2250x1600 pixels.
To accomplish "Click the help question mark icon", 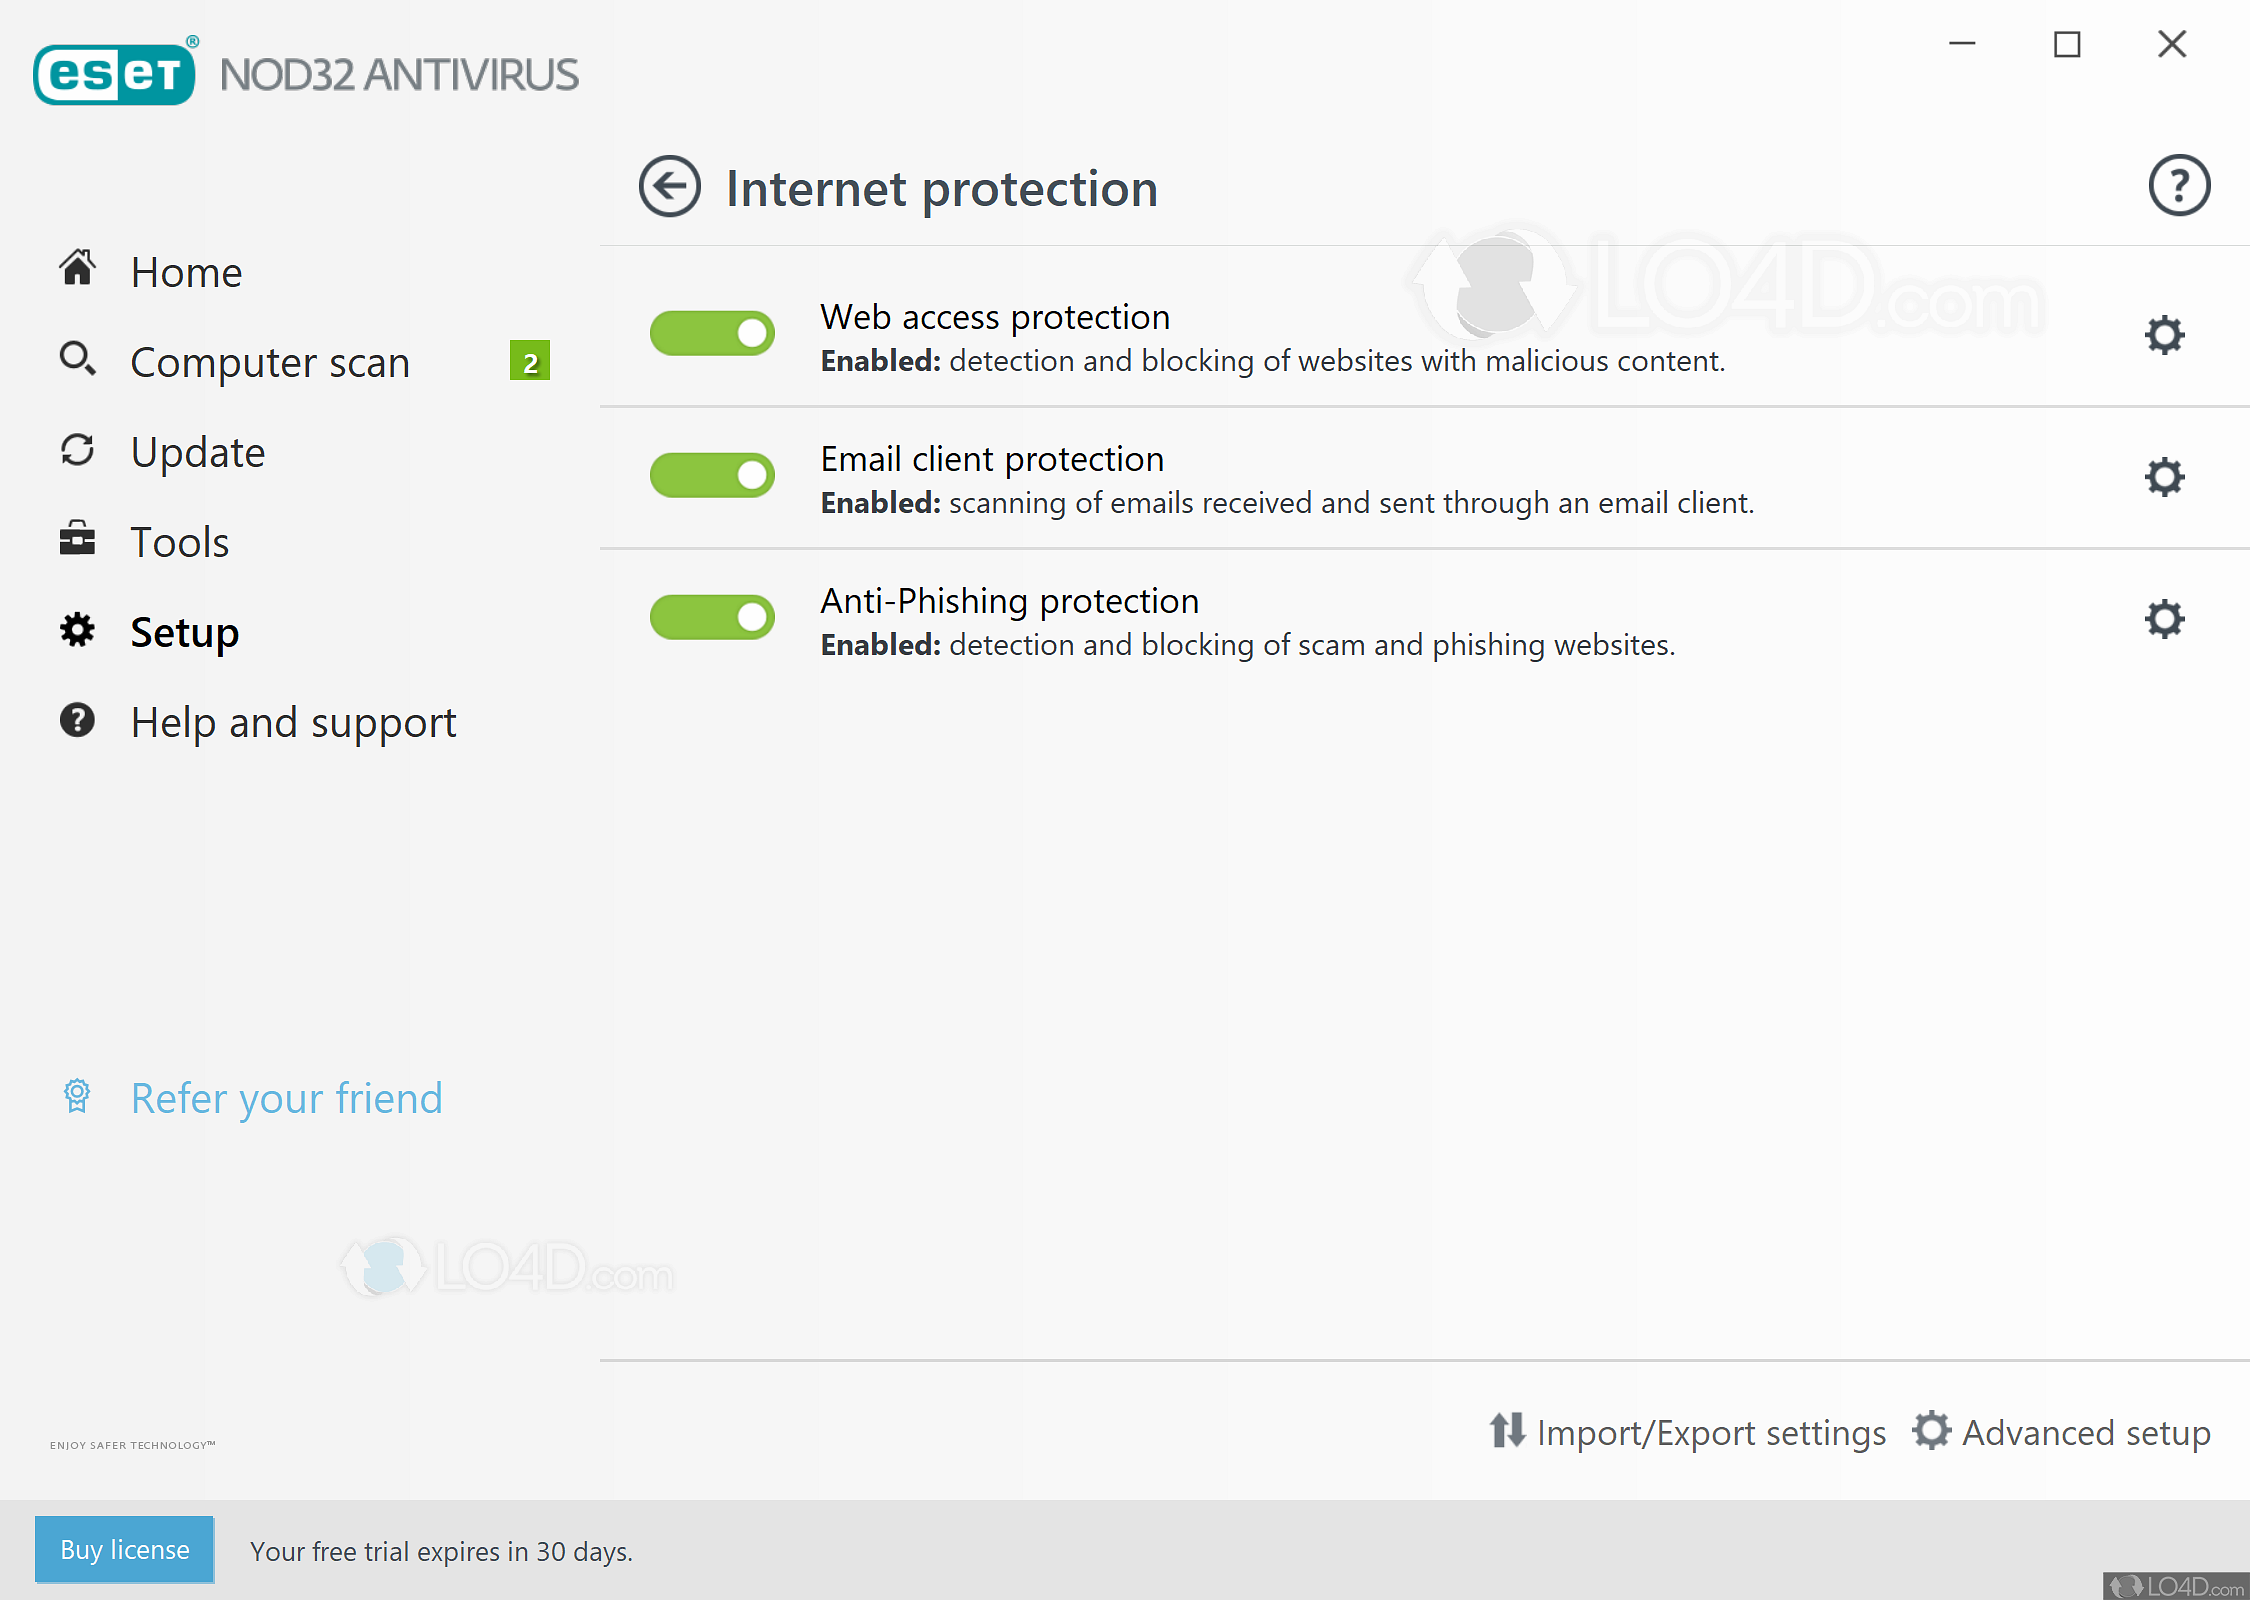I will coord(2178,185).
